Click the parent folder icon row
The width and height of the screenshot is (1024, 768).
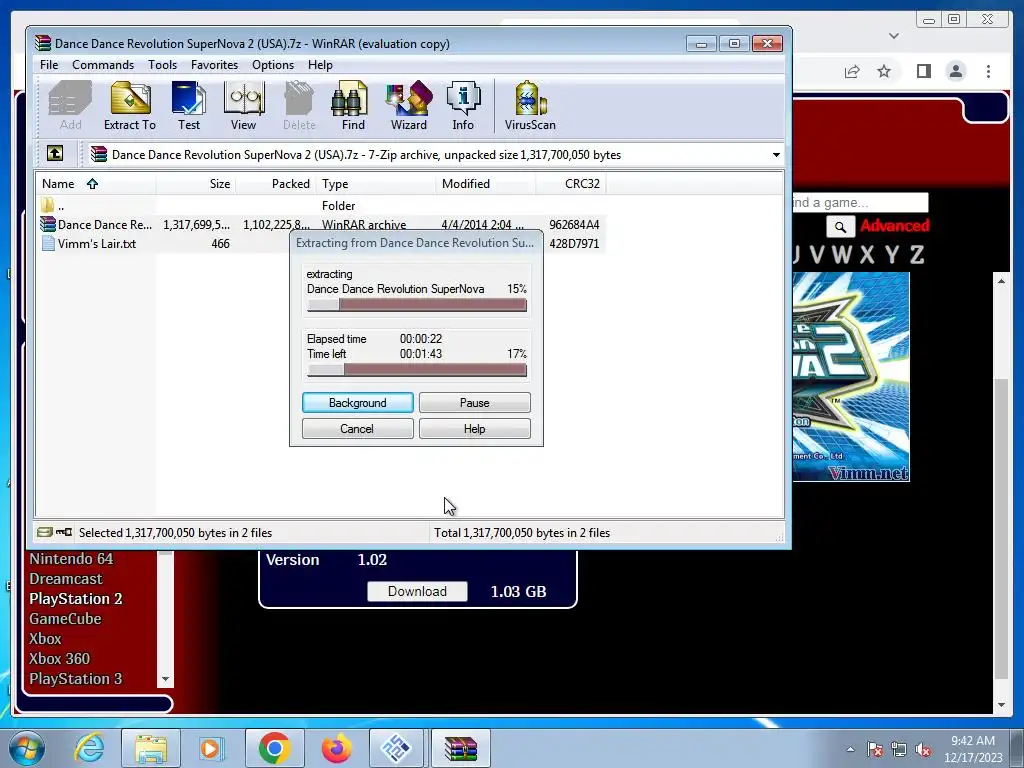coord(48,205)
